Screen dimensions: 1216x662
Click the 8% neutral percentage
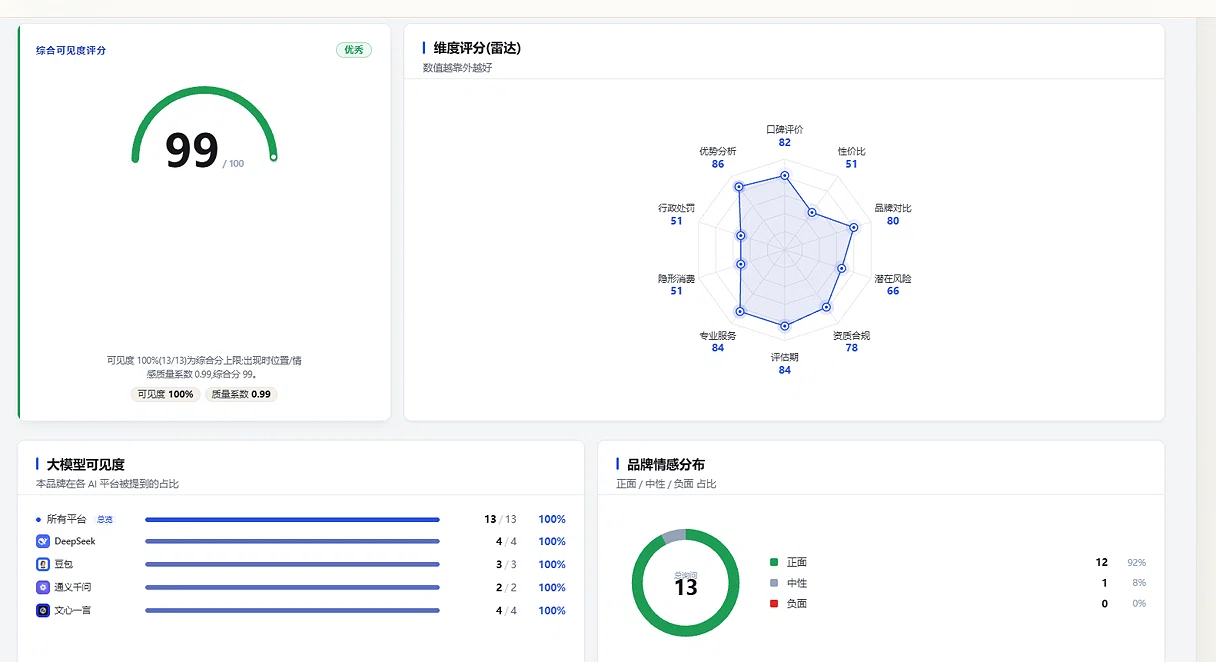point(1139,583)
